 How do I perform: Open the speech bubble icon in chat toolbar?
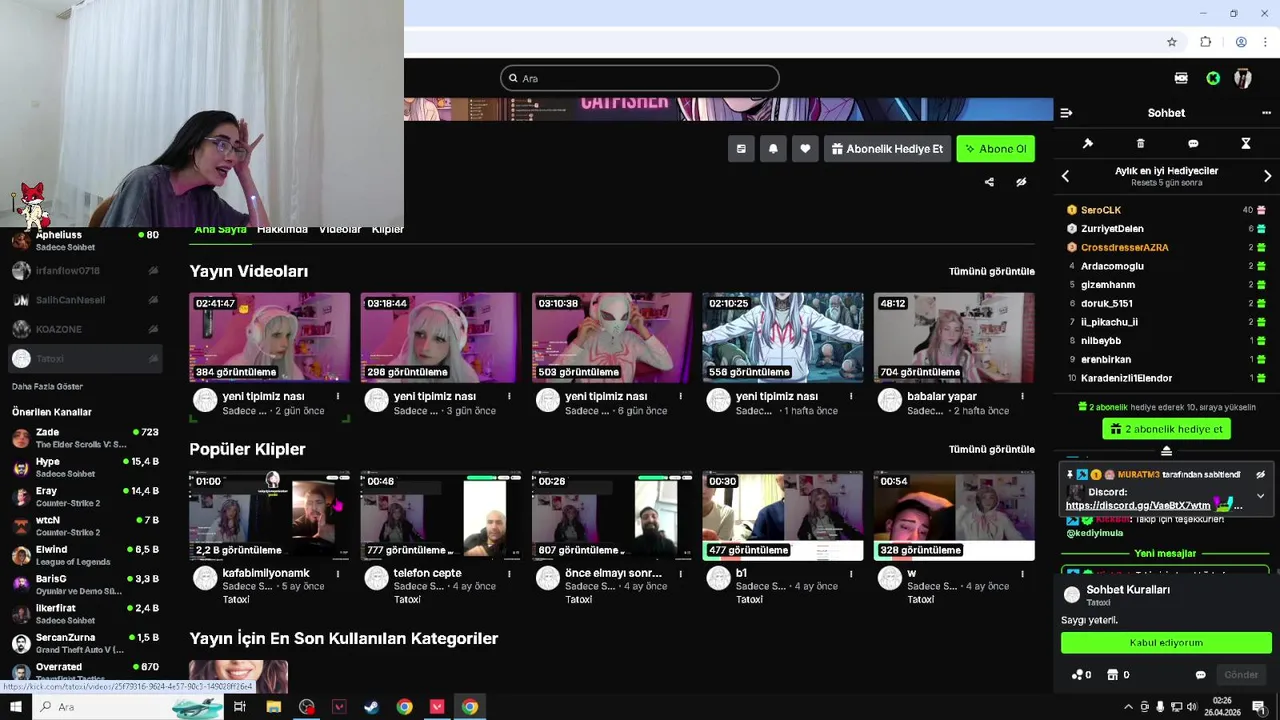[1193, 144]
